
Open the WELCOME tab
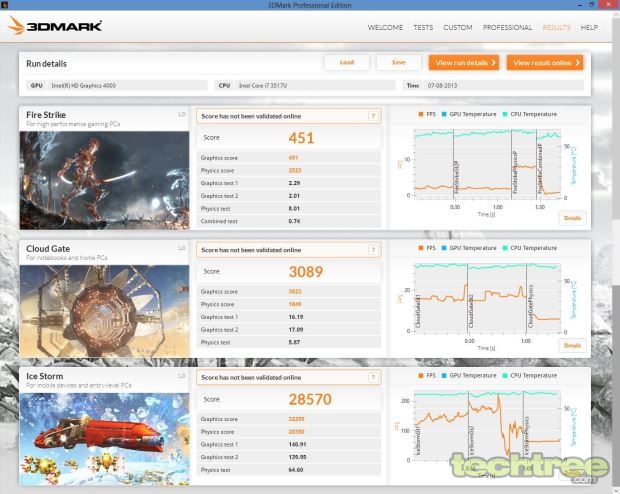385,27
